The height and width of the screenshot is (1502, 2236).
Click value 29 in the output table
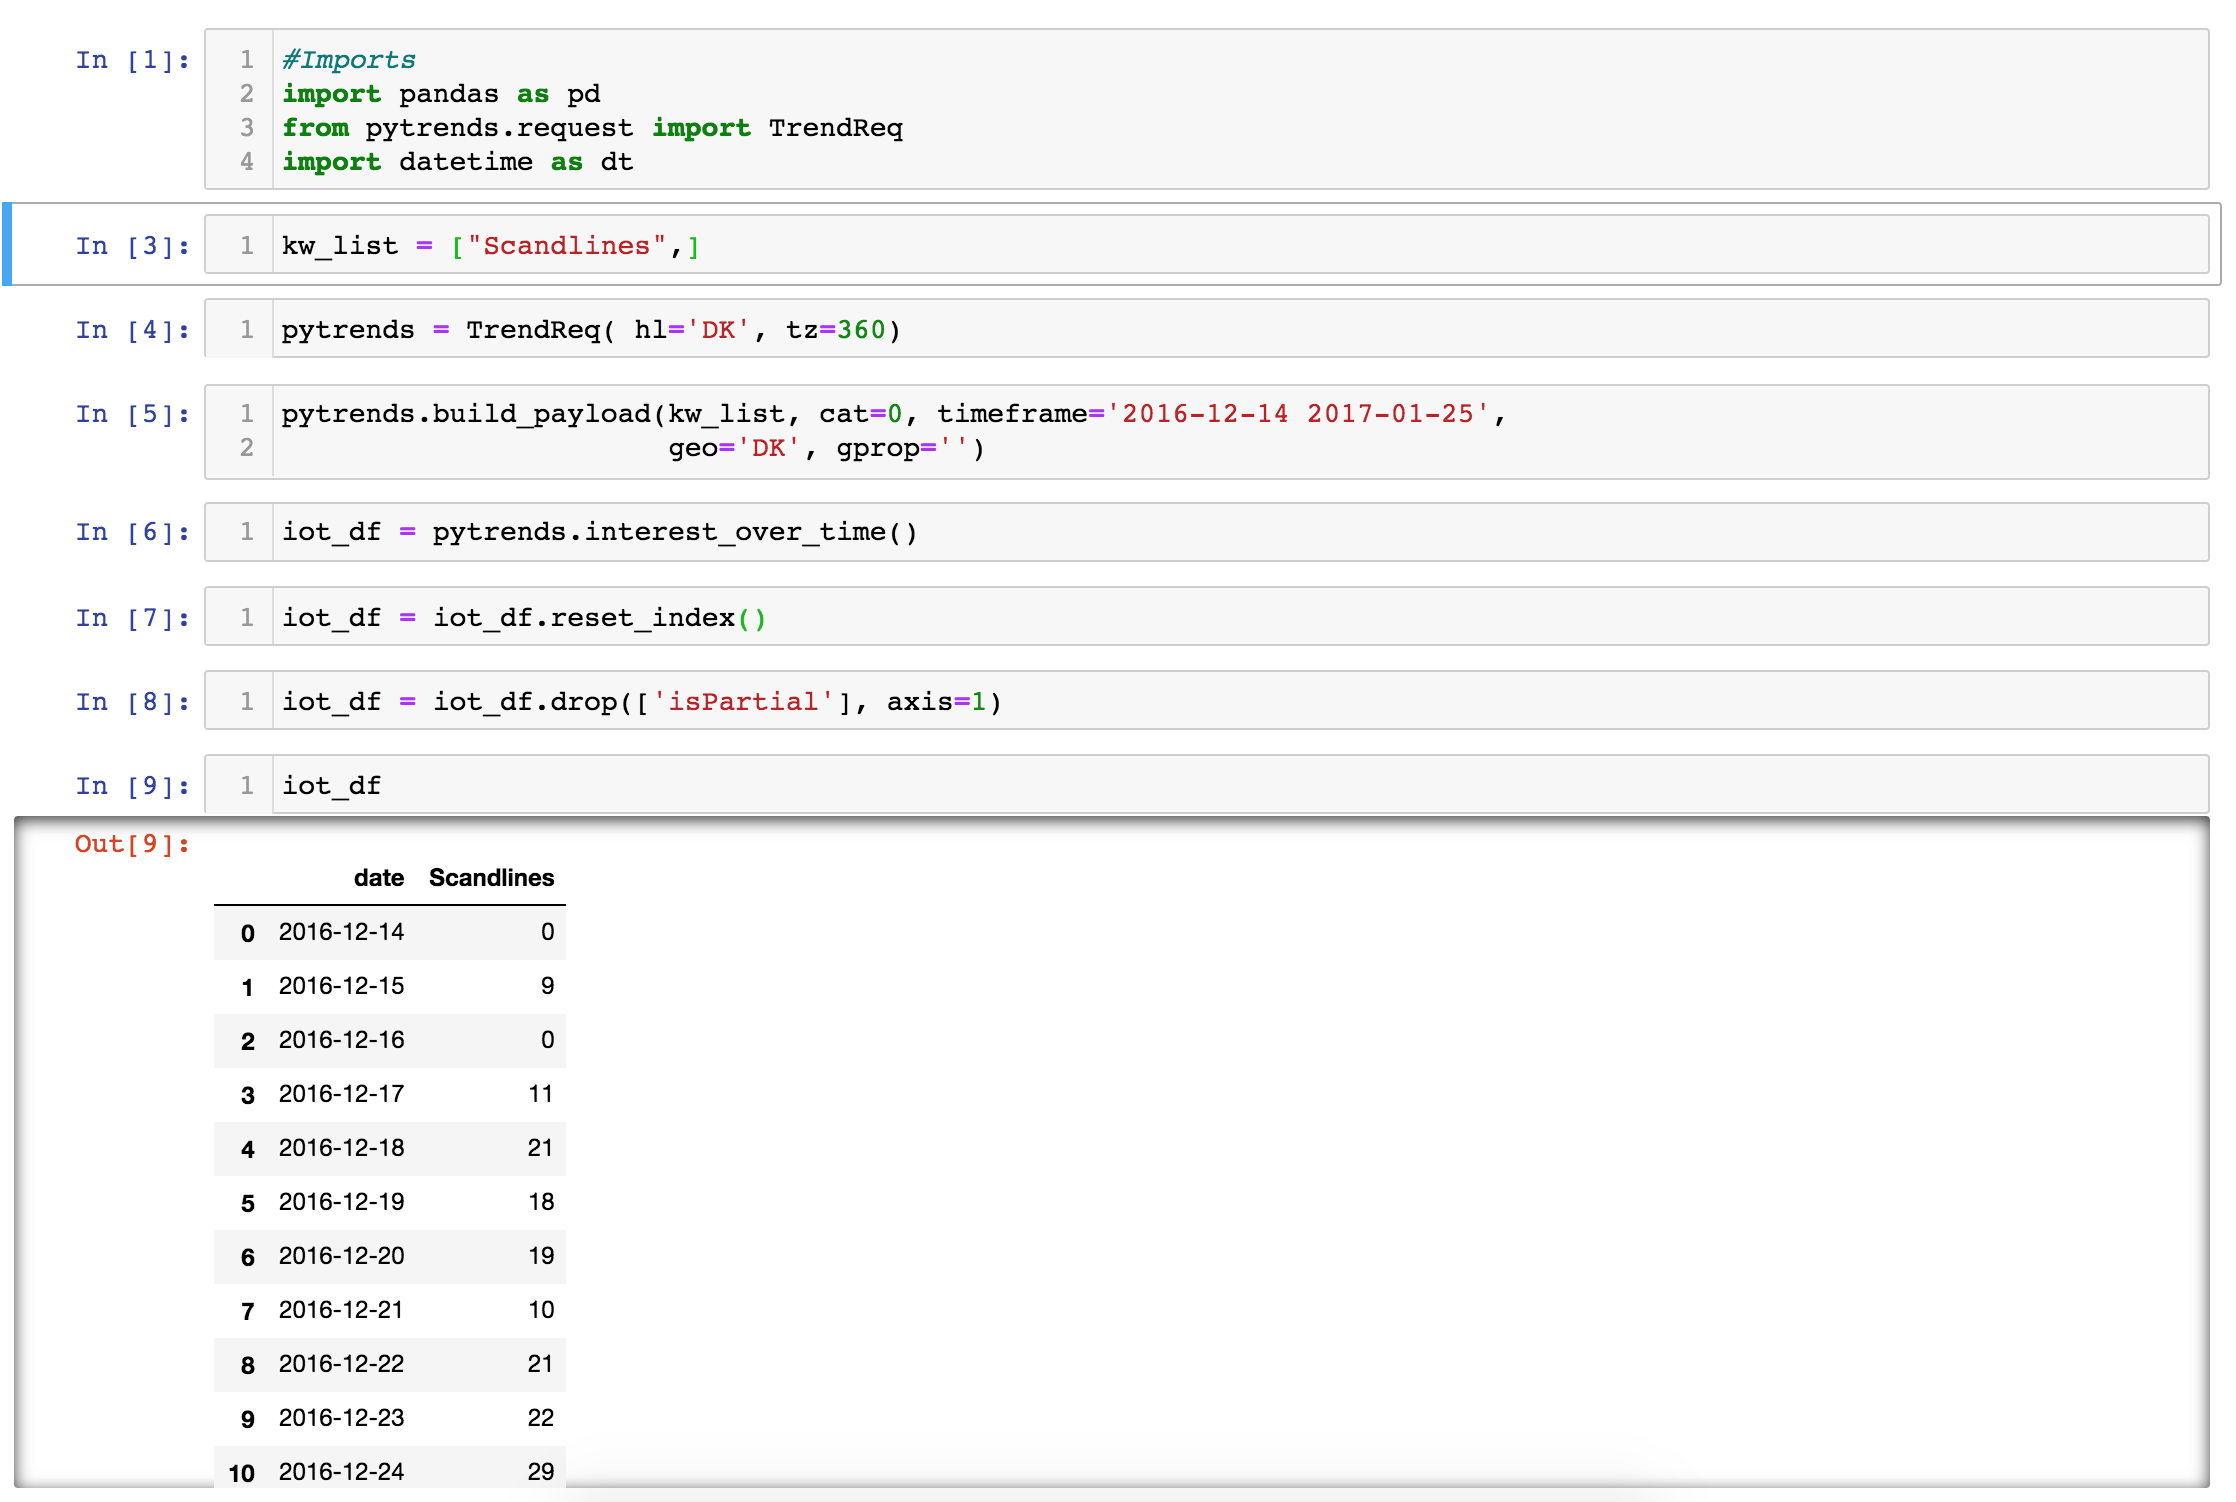541,1471
